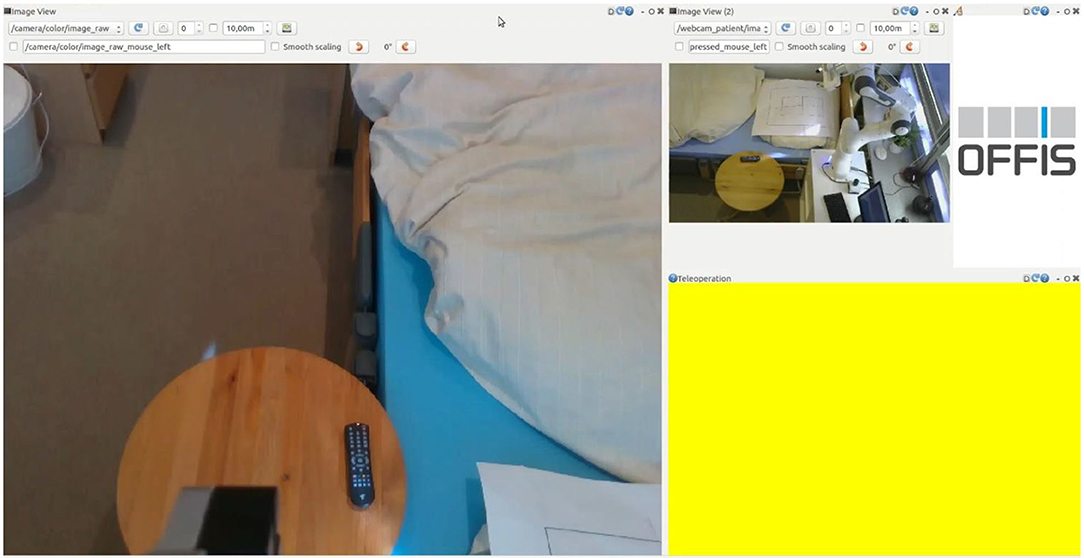Screen dimensions: 1084x558
Task: Click the 0° rotation label in first Image View
Action: pyautogui.click(x=388, y=46)
